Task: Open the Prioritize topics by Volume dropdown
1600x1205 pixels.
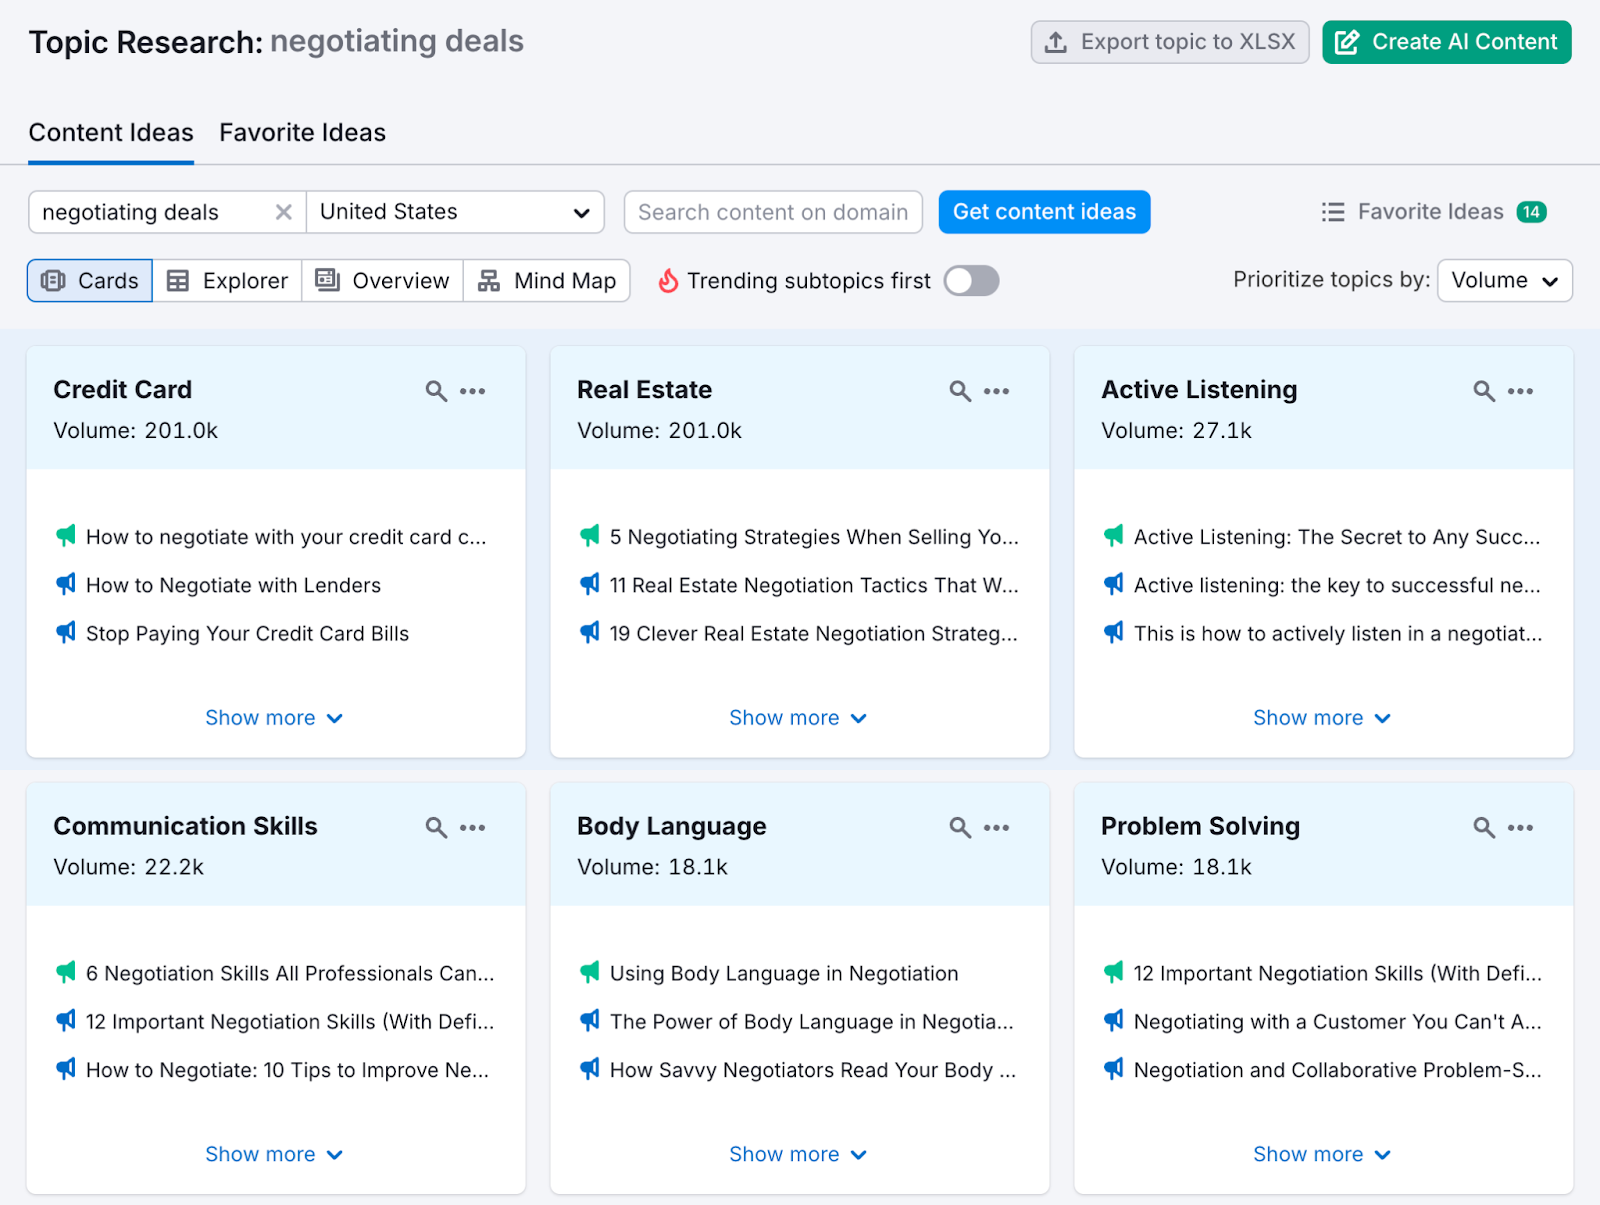Action: [x=1504, y=281]
